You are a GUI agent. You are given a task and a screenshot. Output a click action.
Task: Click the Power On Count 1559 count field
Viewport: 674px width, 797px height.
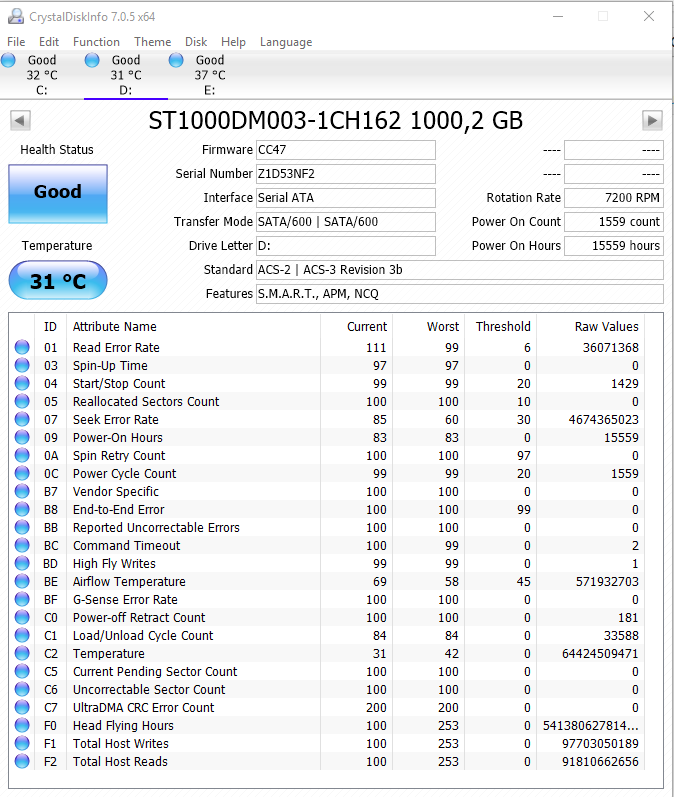click(x=614, y=222)
